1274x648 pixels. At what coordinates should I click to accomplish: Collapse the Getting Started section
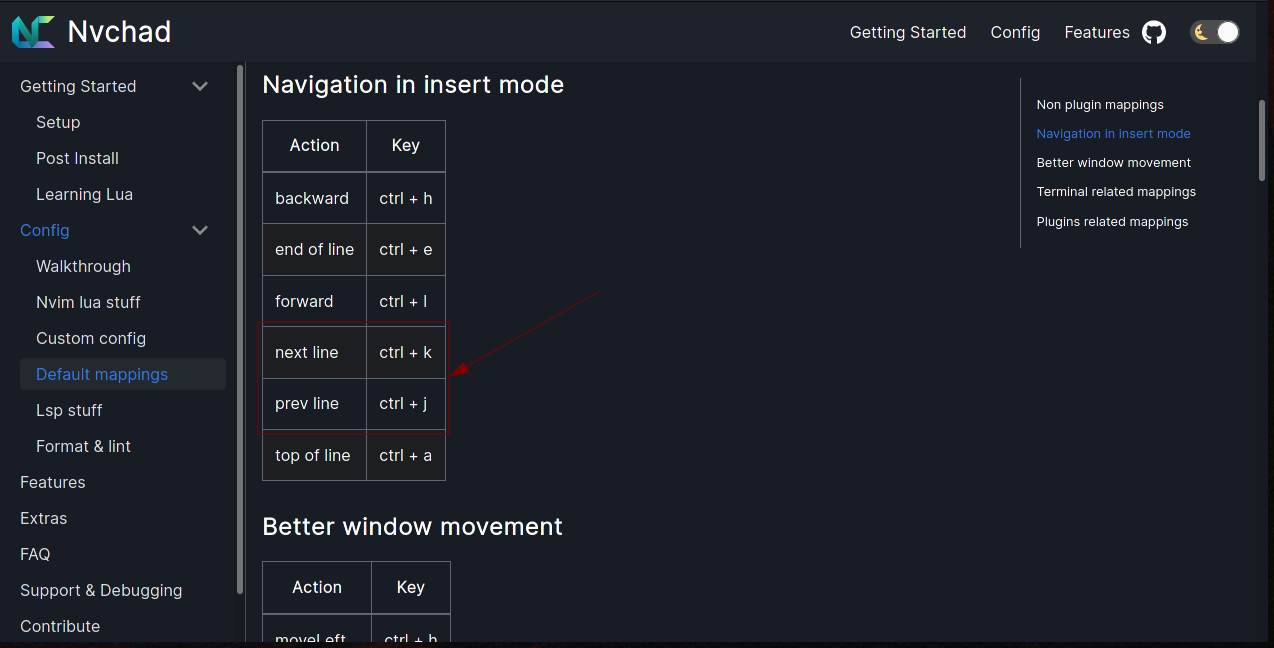tap(199, 86)
